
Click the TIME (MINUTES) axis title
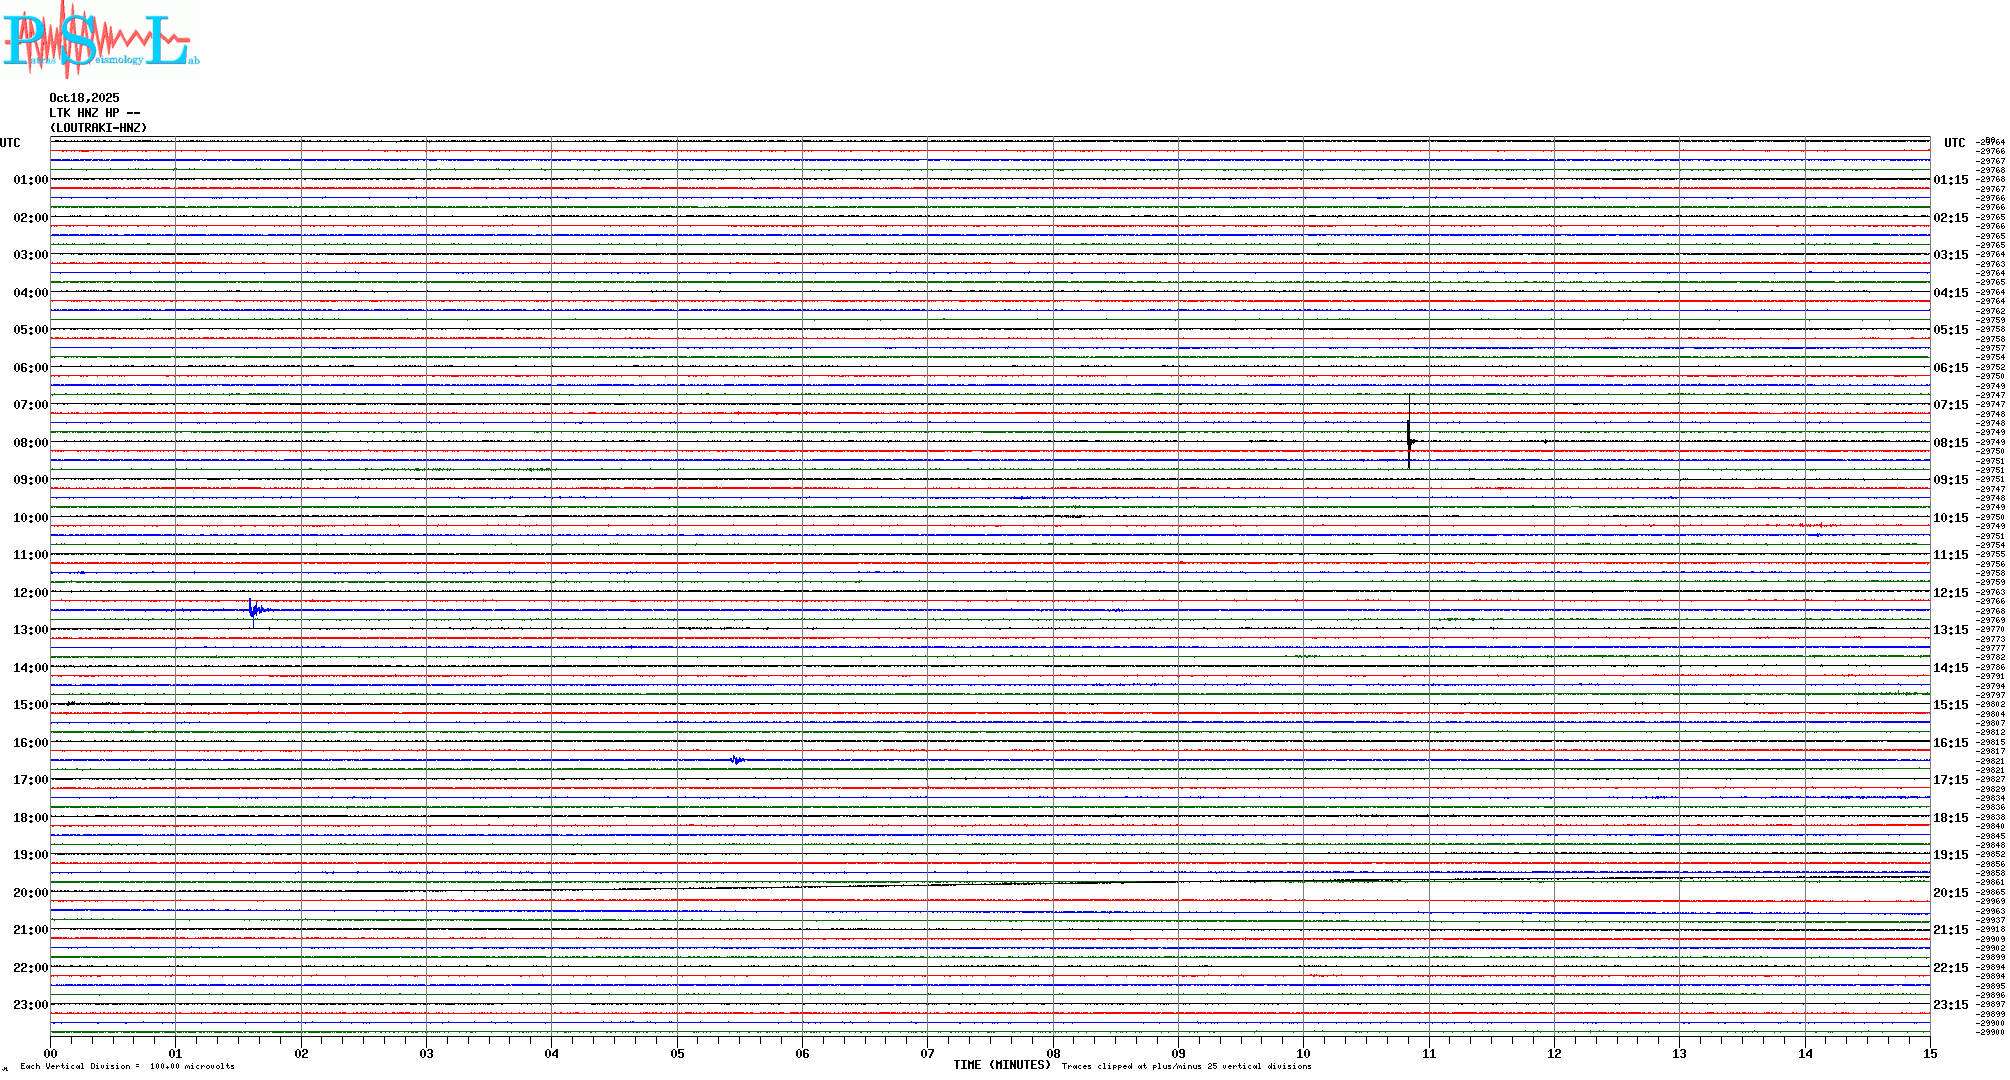pyautogui.click(x=1001, y=1065)
